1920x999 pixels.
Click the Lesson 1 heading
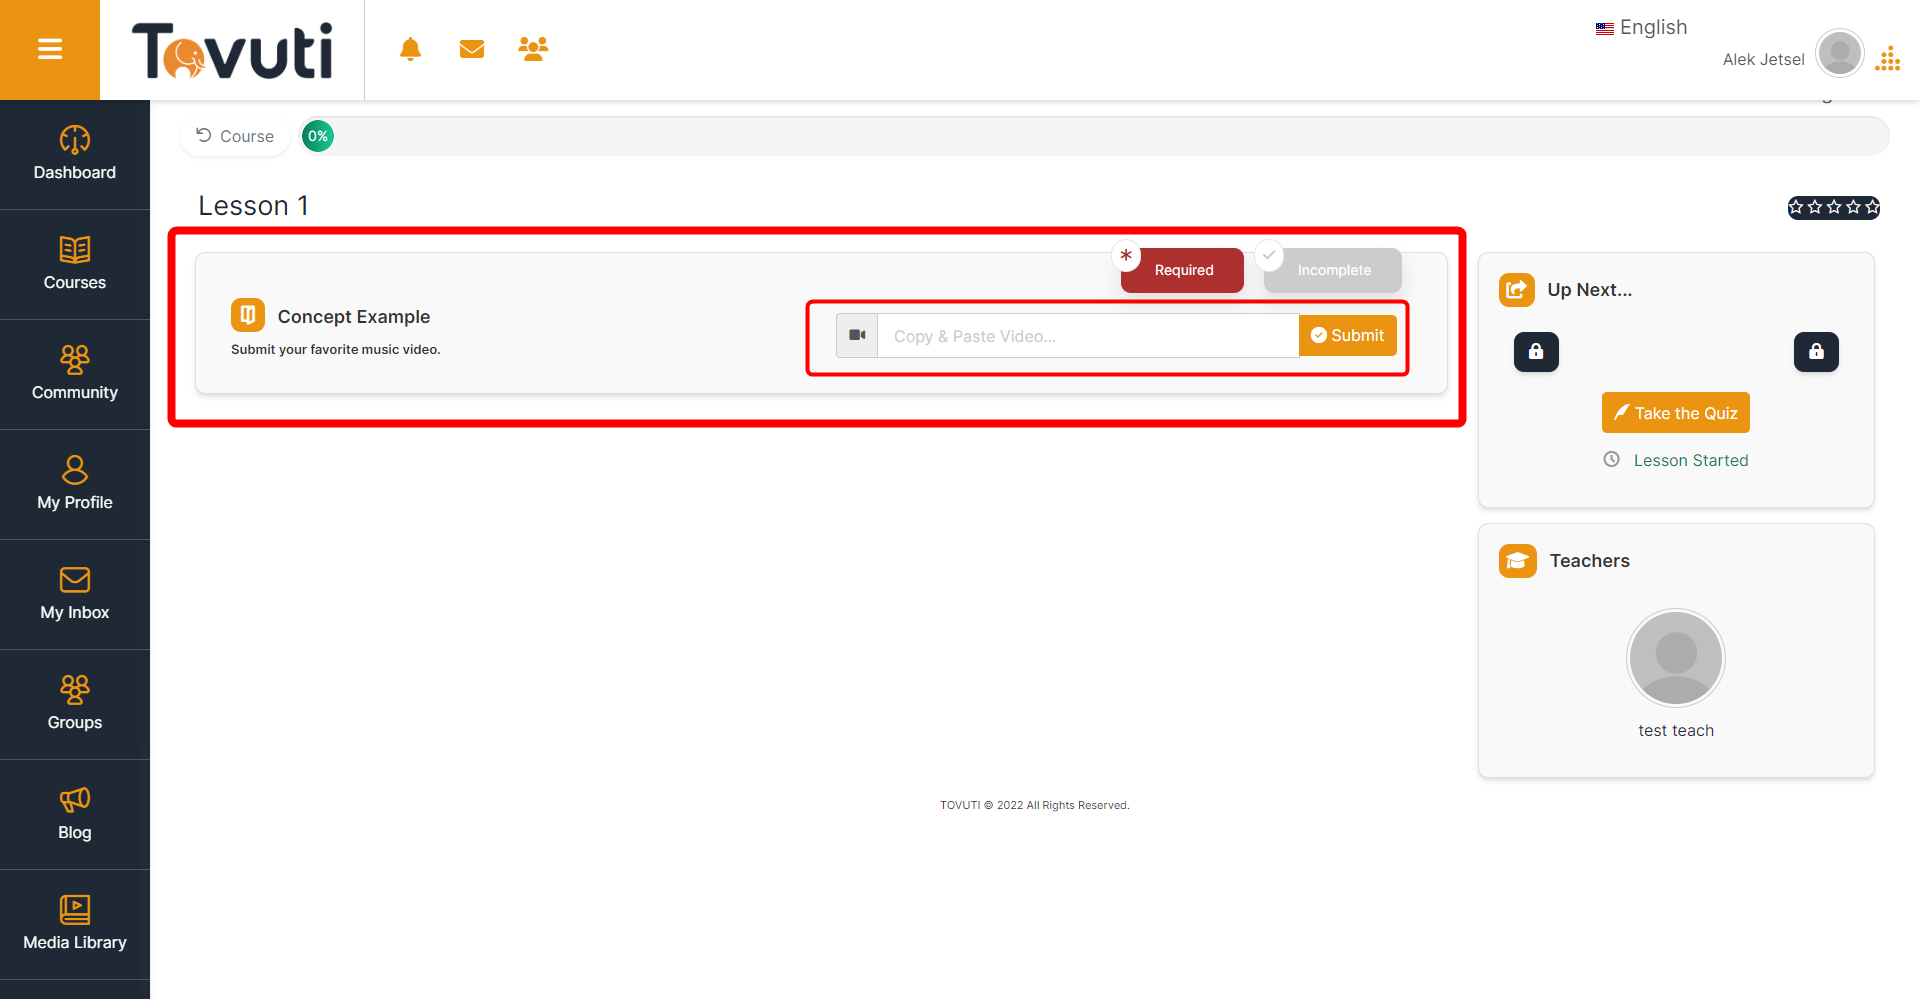[253, 206]
